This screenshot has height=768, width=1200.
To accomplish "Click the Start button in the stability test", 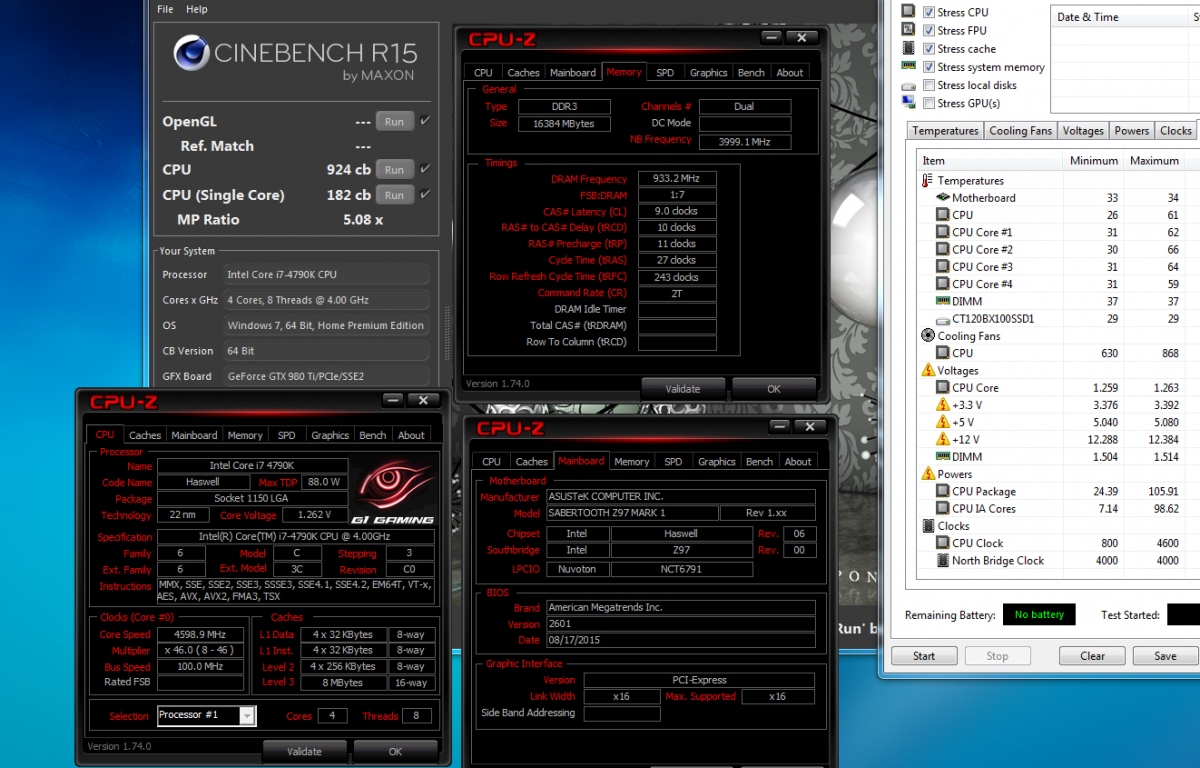I will pyautogui.click(x=924, y=656).
